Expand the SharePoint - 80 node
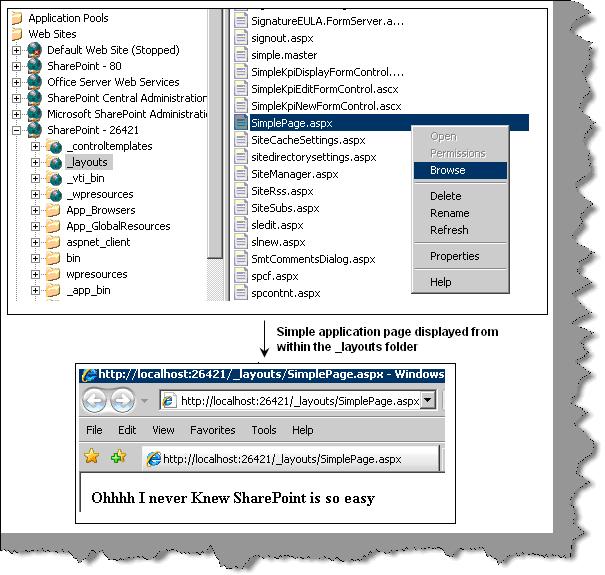This screenshot has width=605, height=575. (16, 66)
